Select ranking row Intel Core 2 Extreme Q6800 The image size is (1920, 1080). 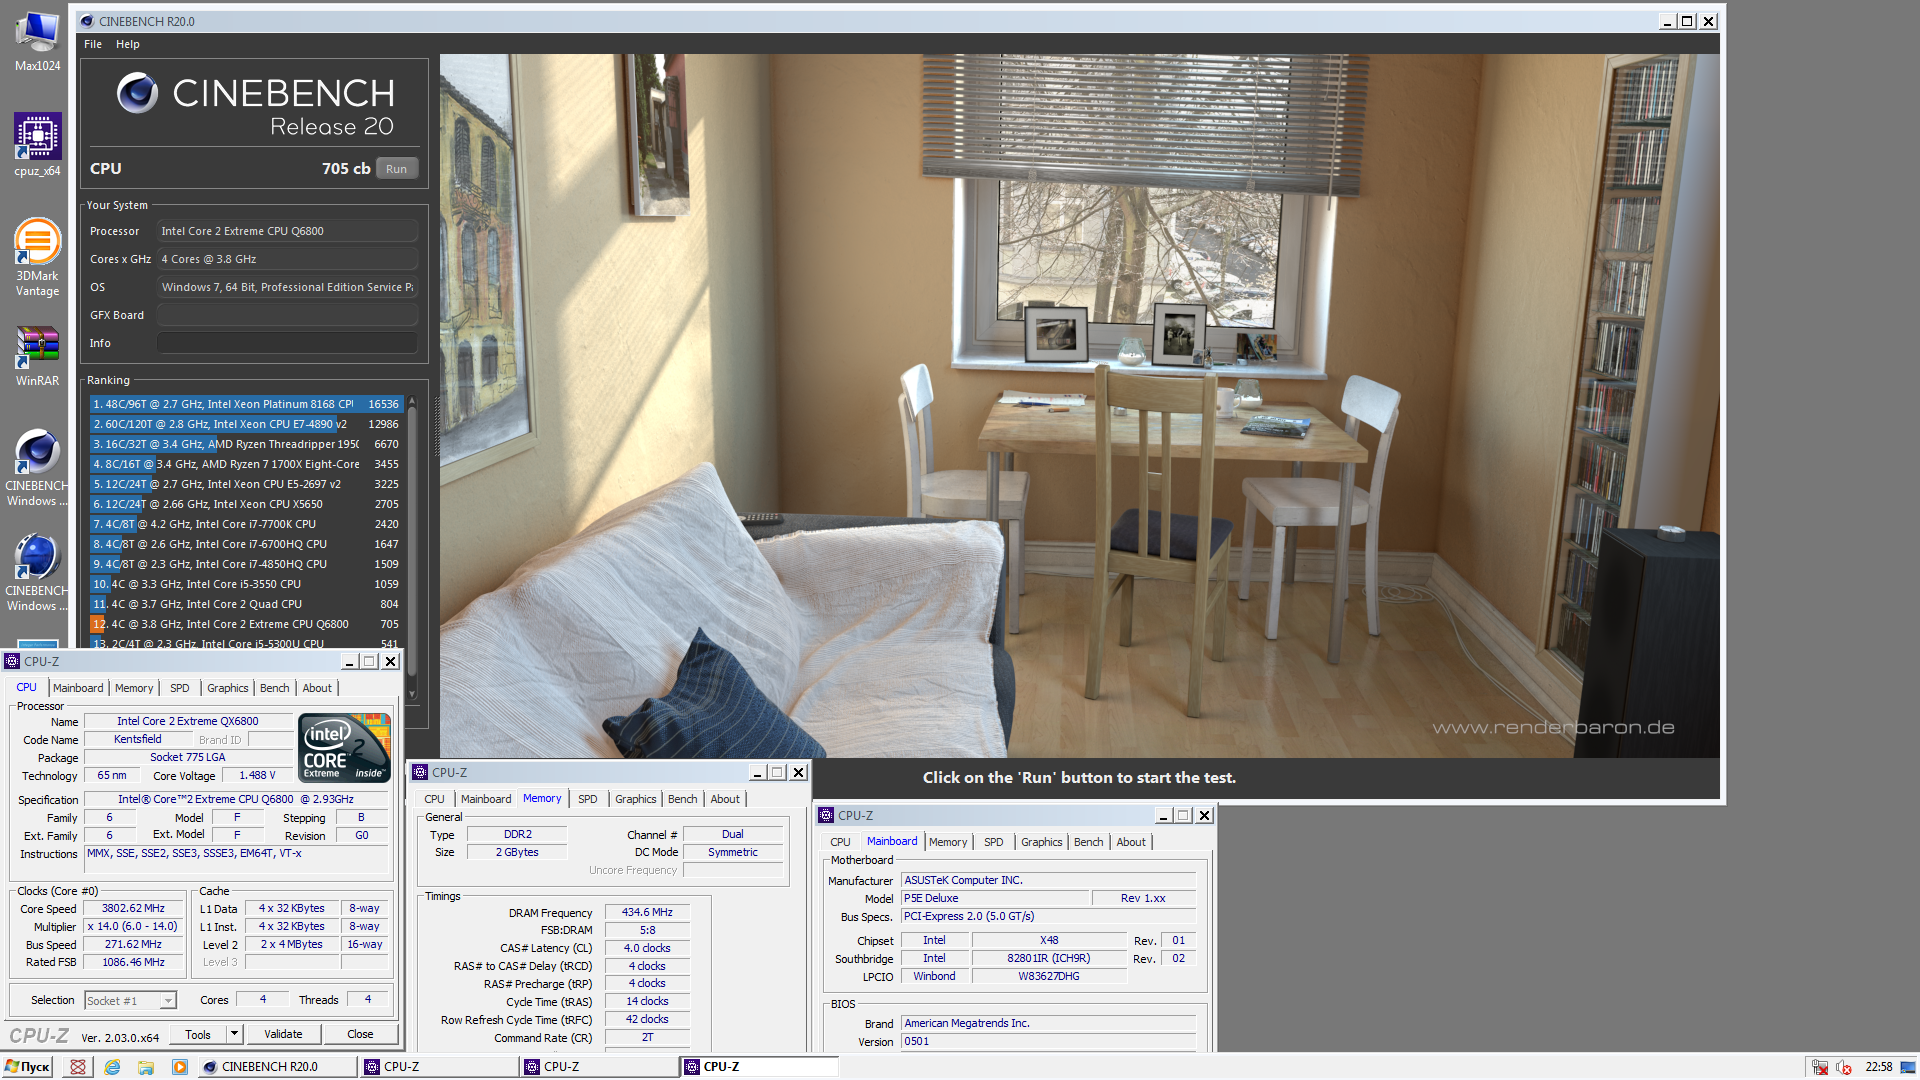246,624
